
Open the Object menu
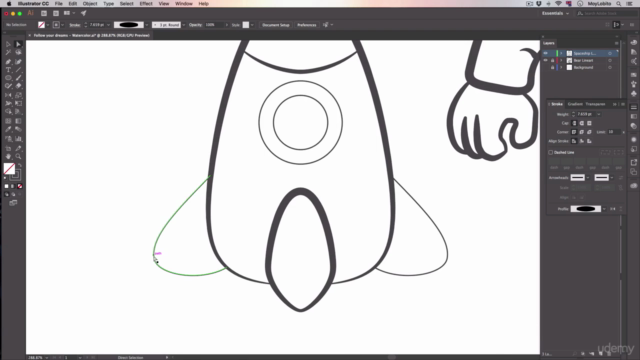90,4
